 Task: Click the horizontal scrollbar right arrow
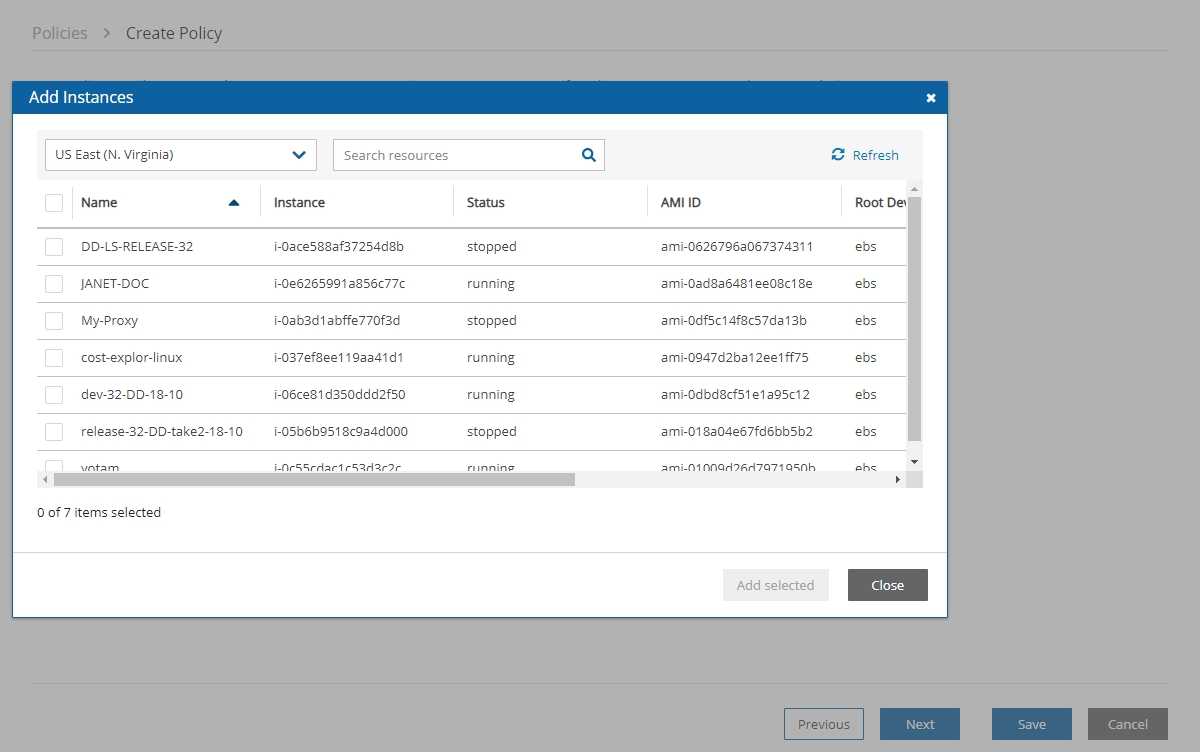(x=897, y=480)
